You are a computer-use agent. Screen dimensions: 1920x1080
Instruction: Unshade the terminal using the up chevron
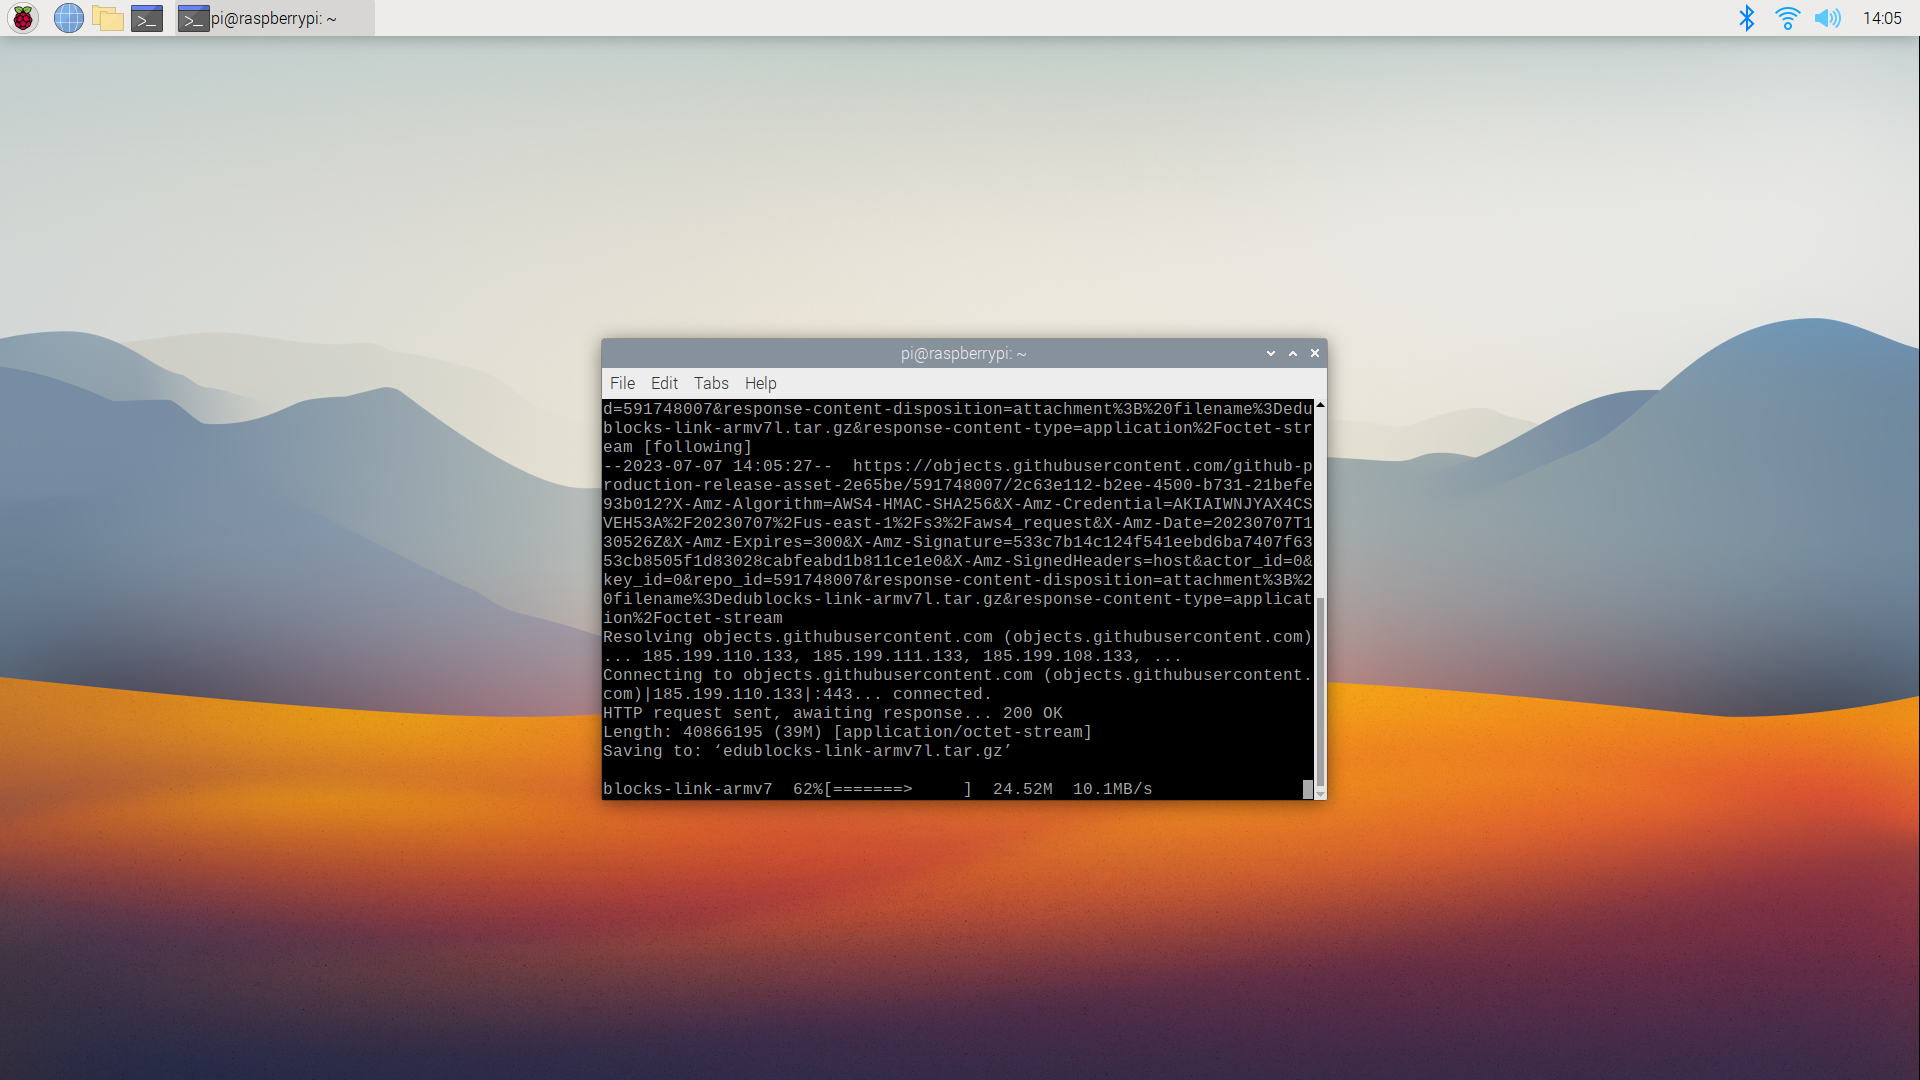click(x=1292, y=353)
